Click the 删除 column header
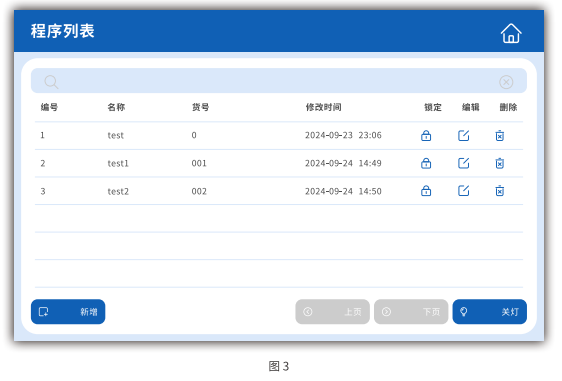The width and height of the screenshot is (562, 381). (508, 107)
